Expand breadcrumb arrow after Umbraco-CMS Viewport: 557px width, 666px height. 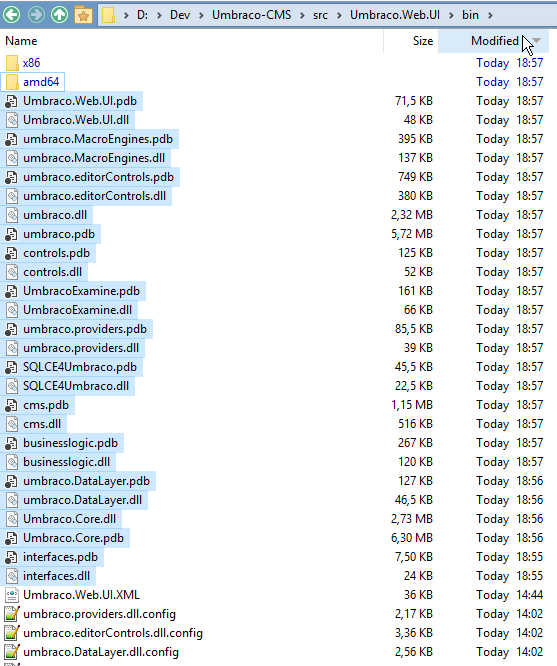[302, 15]
